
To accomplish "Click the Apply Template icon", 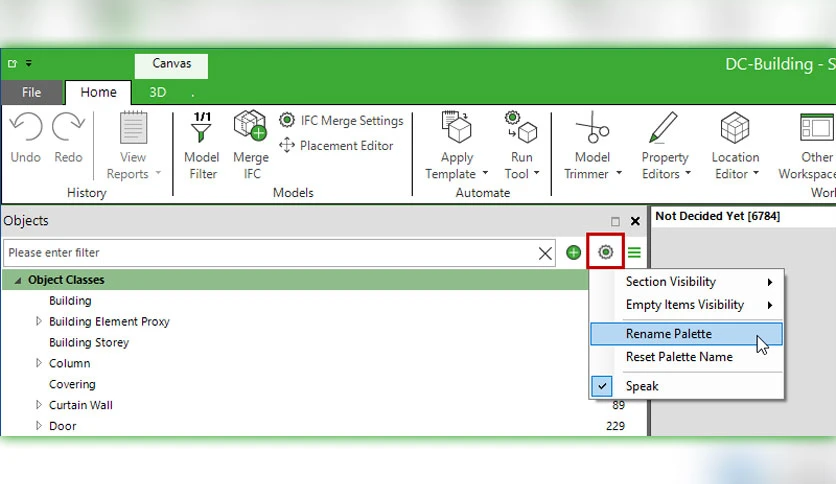I will (x=456, y=127).
